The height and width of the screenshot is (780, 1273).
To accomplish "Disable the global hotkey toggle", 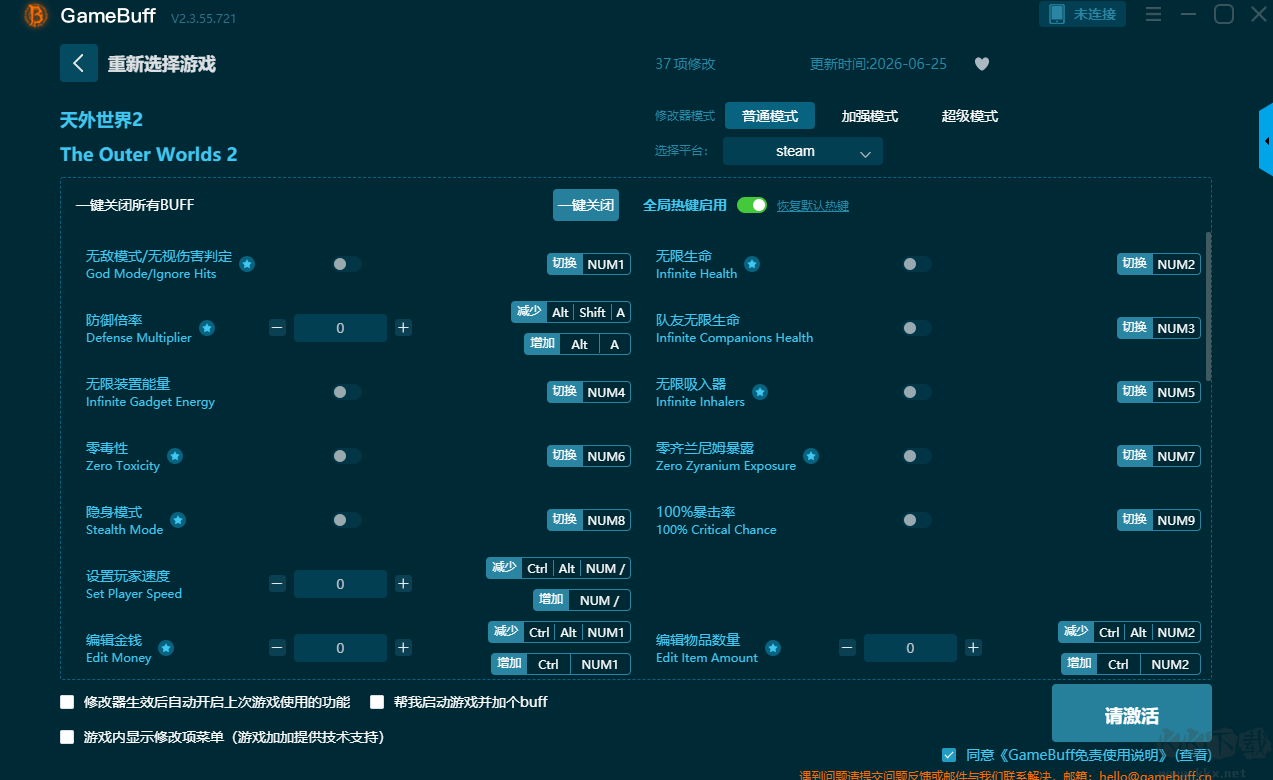I will point(752,205).
